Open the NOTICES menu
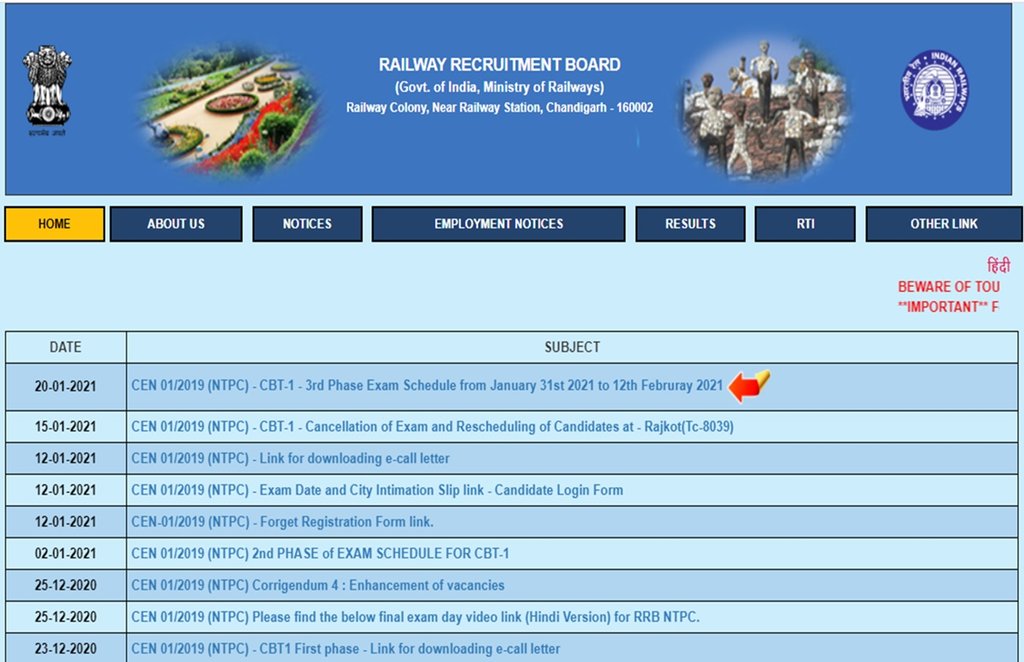 pyautogui.click(x=307, y=224)
